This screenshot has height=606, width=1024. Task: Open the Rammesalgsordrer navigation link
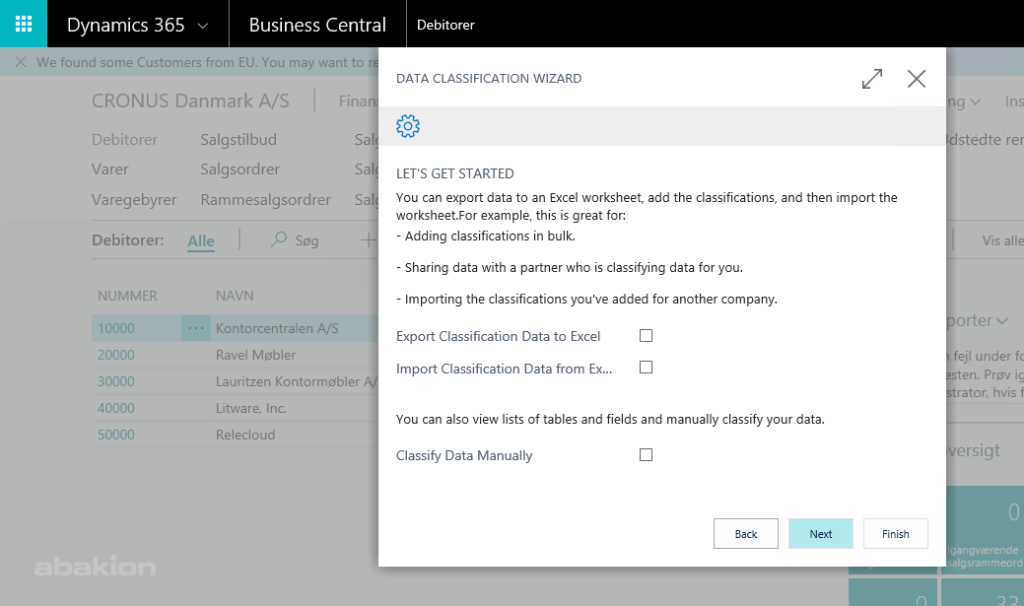pos(266,200)
